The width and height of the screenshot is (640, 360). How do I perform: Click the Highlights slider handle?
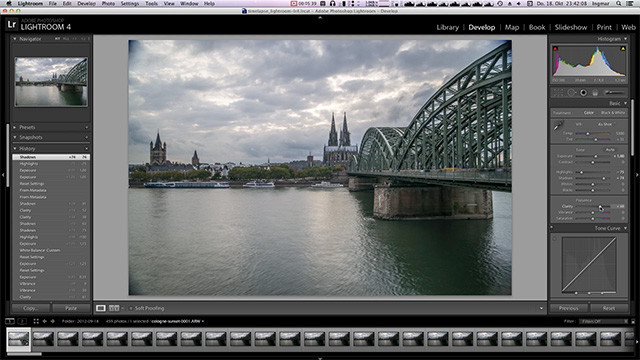581,172
